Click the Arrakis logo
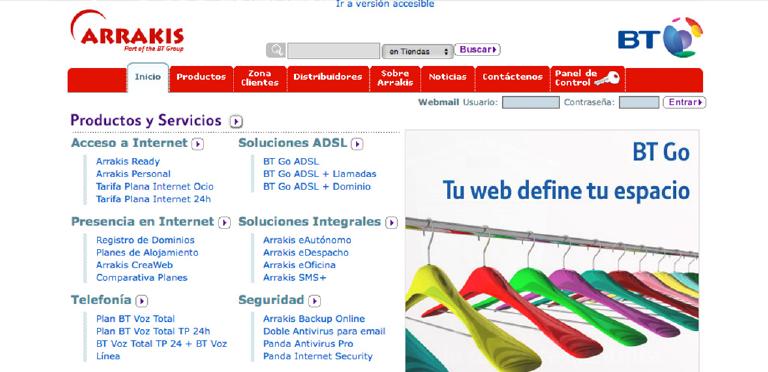 pos(127,32)
